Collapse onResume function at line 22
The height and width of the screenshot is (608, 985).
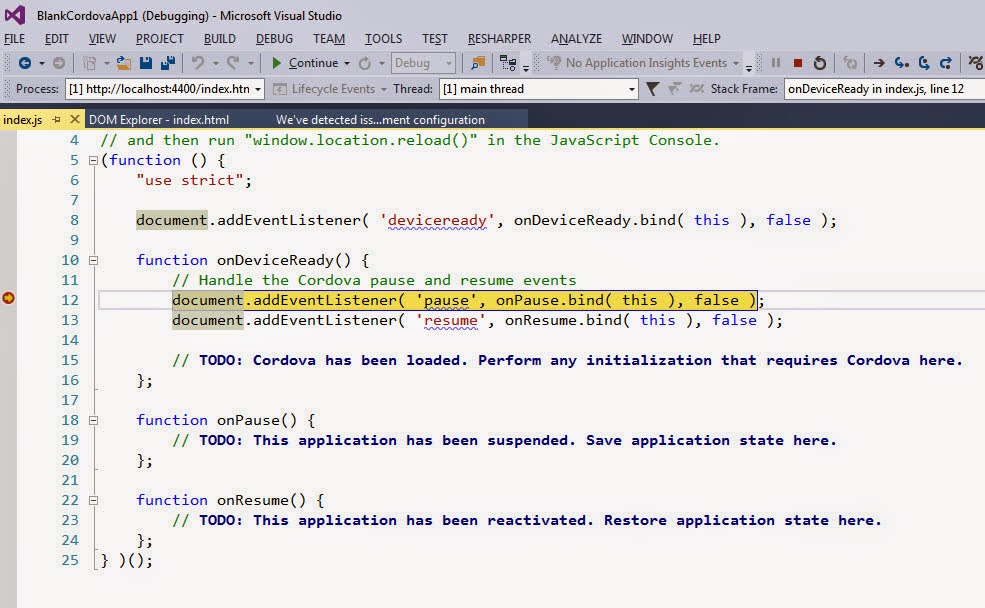point(93,501)
